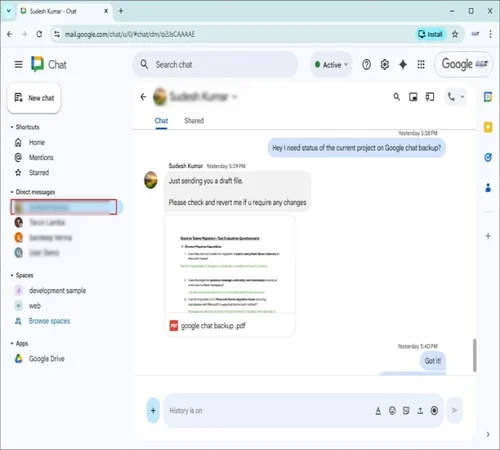Open the Google account button
Viewport: 500px width, 450px height.
pos(464,64)
